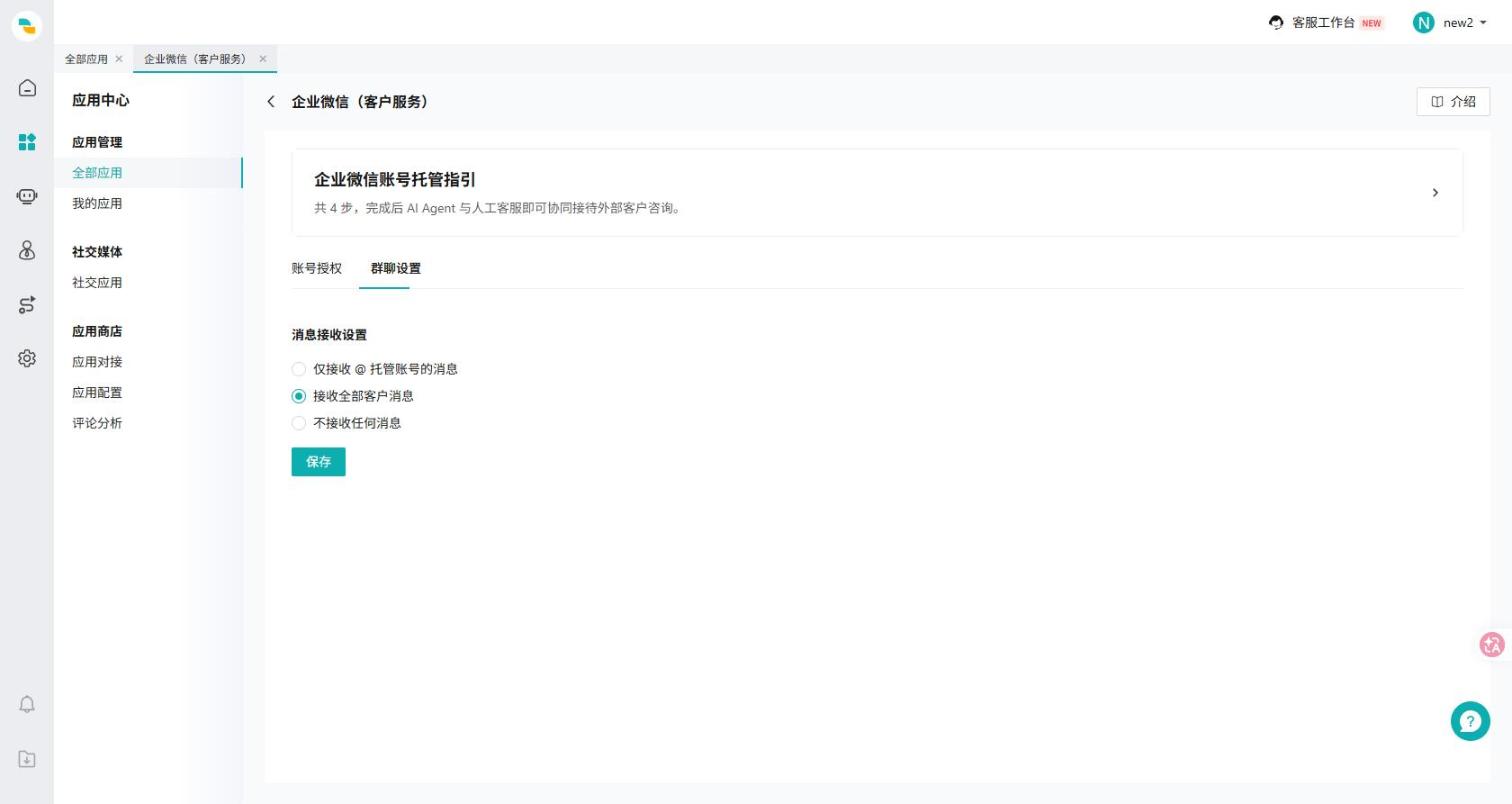Switch to the 全部应用 page tab
The image size is (1512, 804).
coord(86,59)
